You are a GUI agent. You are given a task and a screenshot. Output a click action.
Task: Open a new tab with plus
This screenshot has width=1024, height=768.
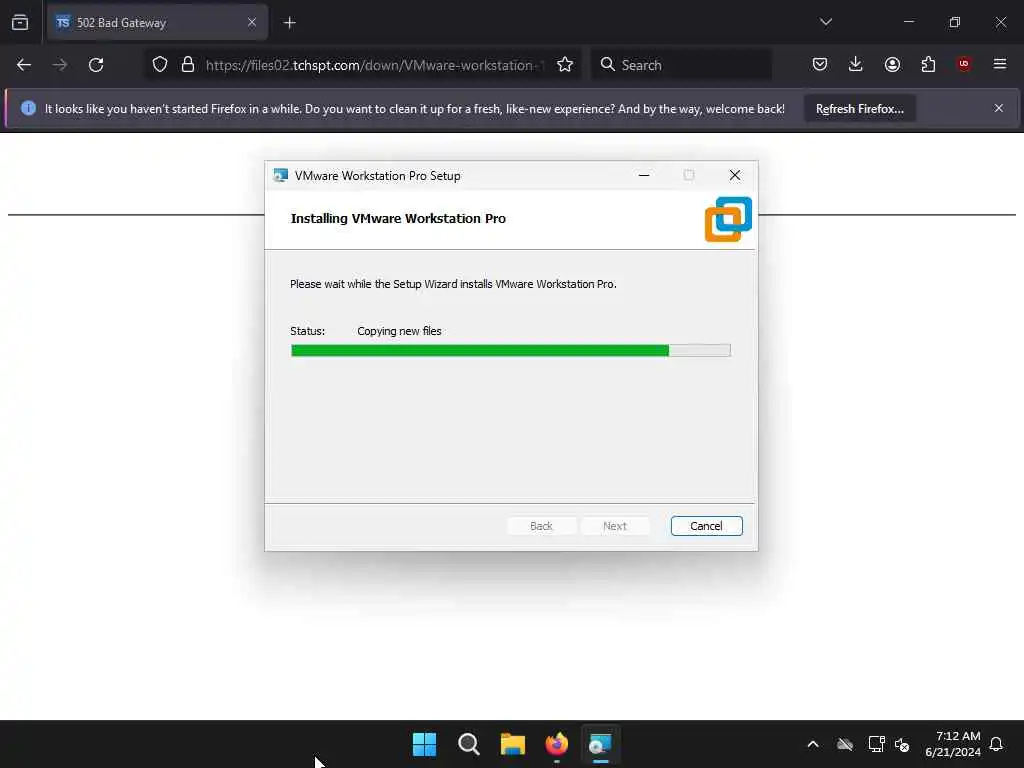coord(289,23)
